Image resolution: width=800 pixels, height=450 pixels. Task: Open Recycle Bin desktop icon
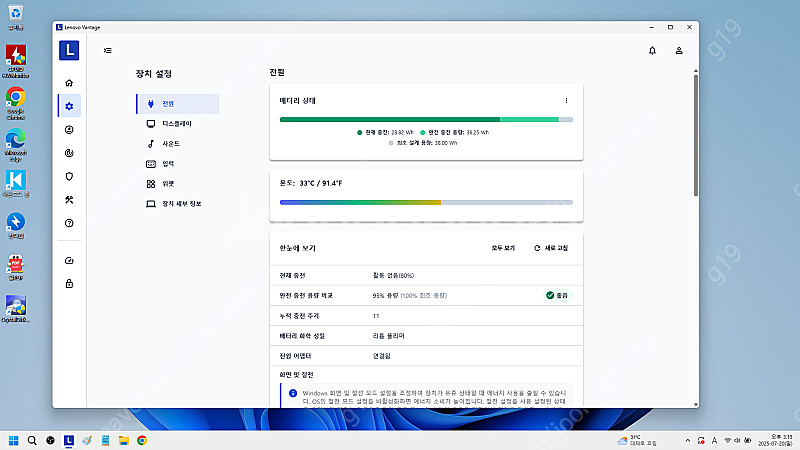(16, 17)
